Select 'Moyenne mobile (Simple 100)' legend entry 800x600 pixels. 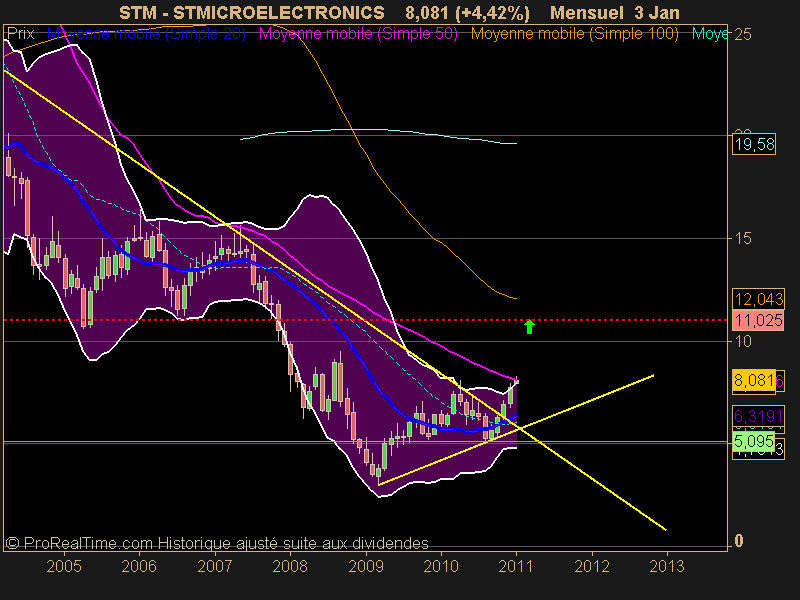click(574, 34)
